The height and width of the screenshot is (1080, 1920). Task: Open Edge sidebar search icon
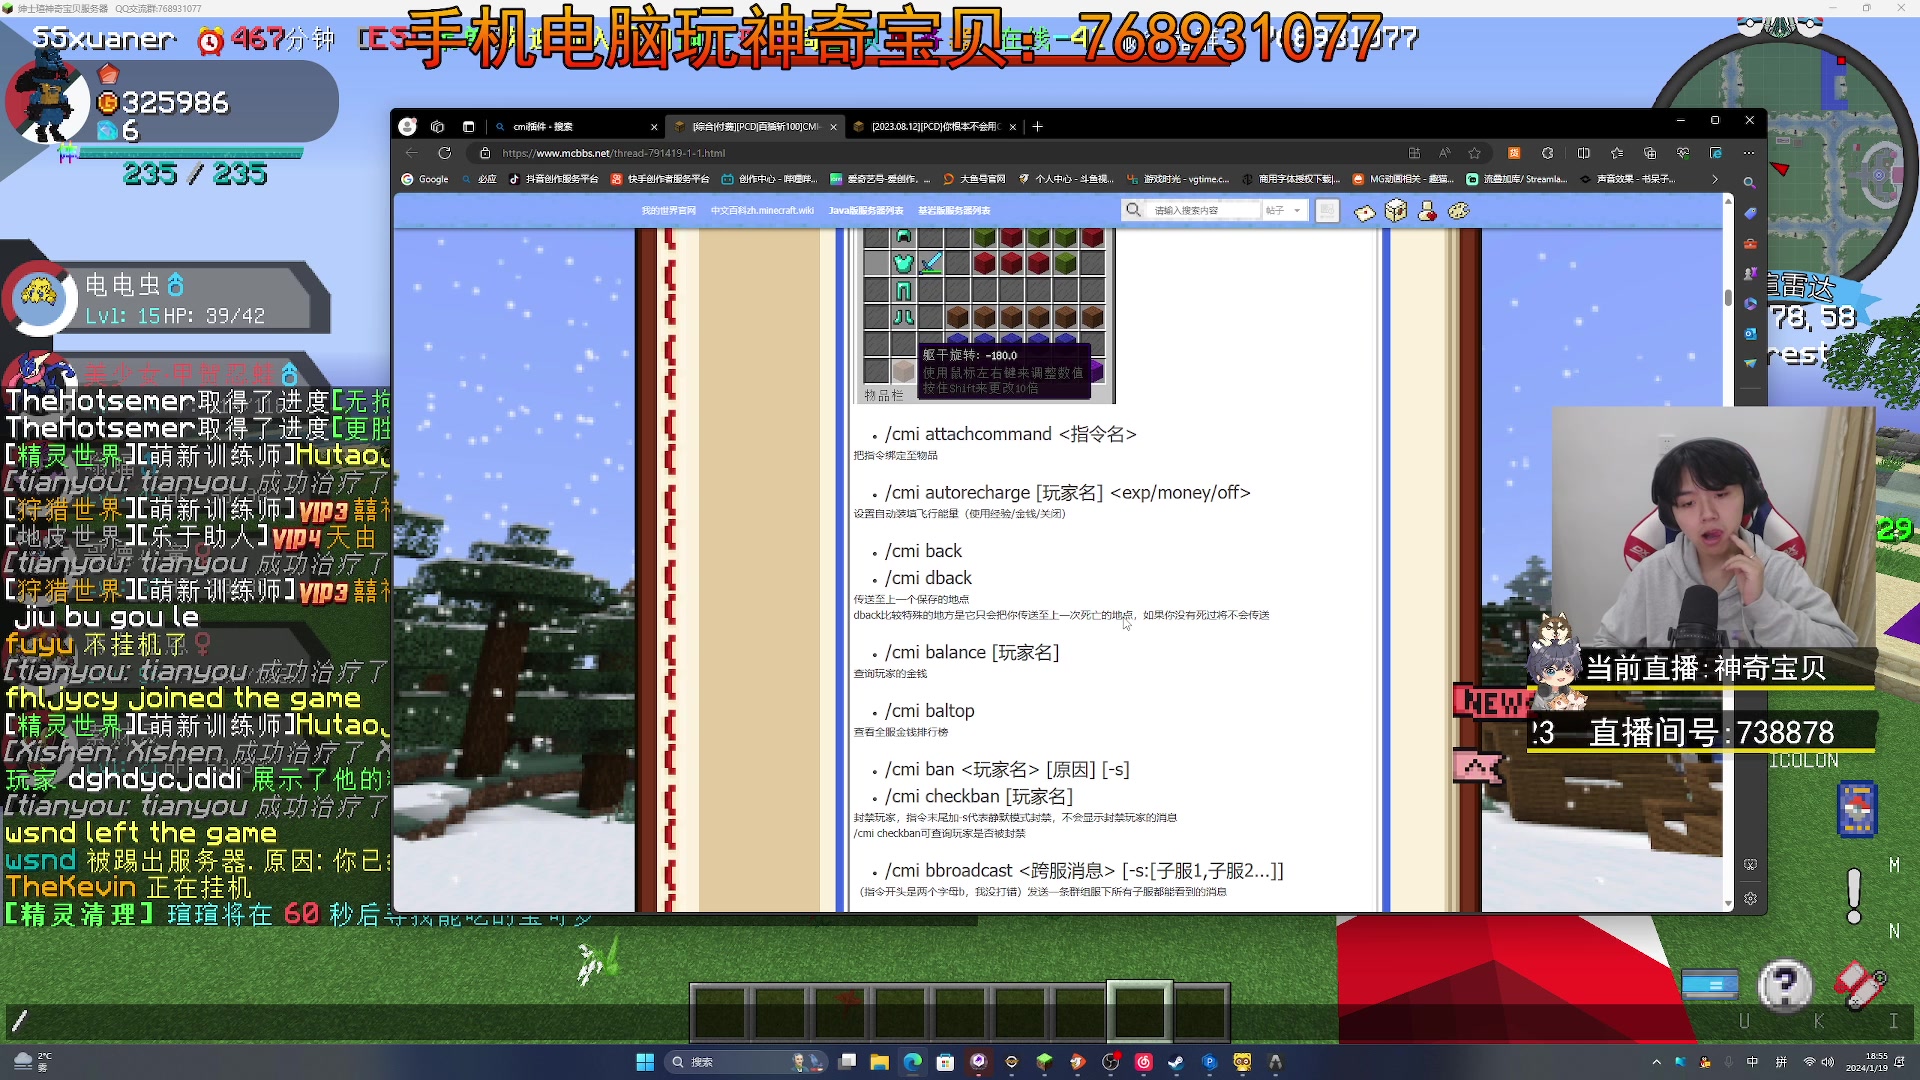[1750, 184]
